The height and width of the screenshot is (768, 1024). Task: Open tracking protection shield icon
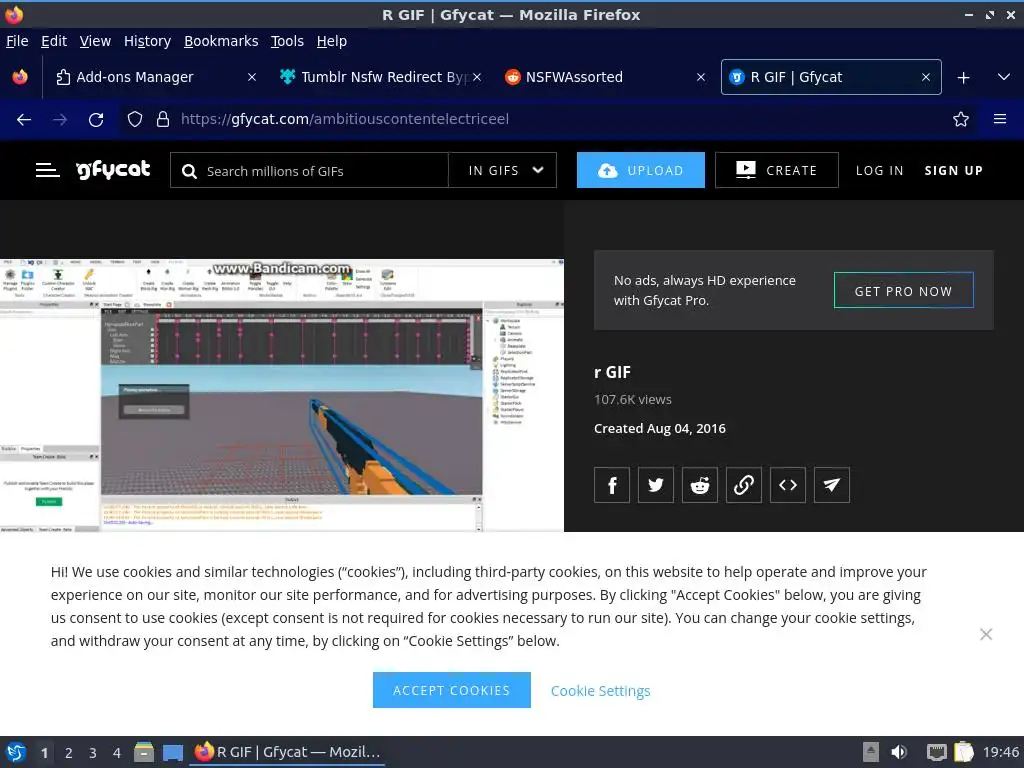point(135,119)
